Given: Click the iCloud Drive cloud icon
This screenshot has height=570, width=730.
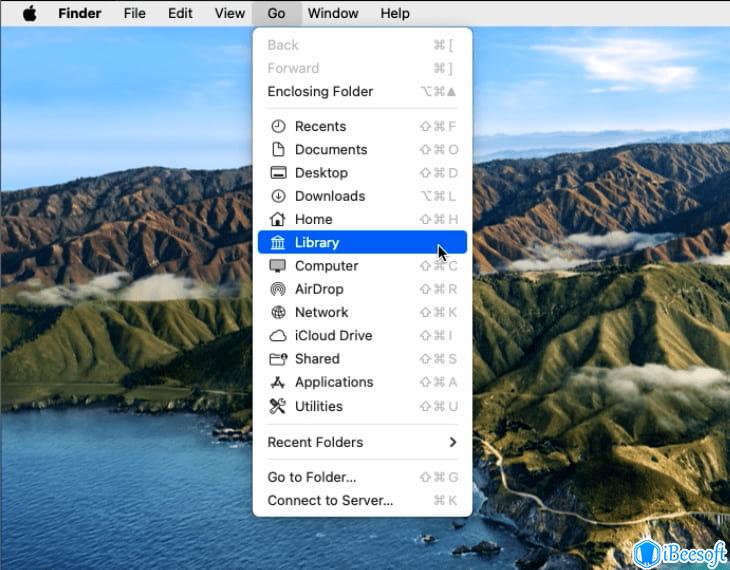Looking at the screenshot, I should click(x=277, y=336).
